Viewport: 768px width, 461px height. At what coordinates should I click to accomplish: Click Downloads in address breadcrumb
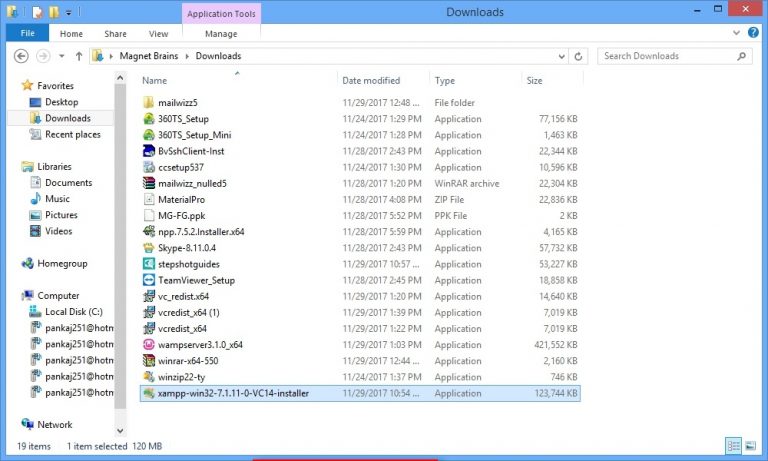coord(218,56)
